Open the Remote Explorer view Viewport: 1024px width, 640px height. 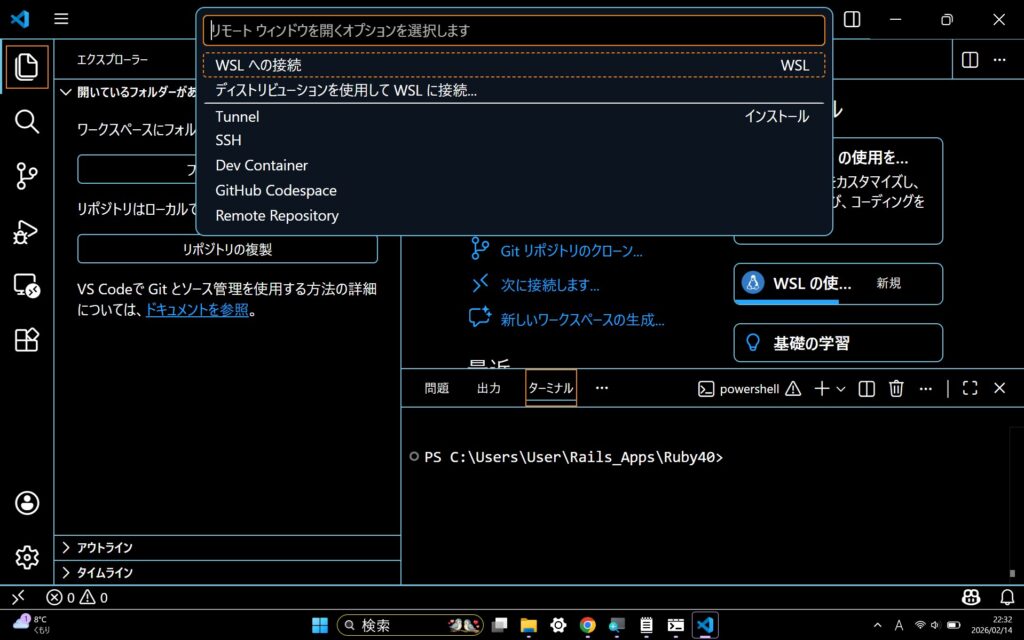click(x=27, y=286)
